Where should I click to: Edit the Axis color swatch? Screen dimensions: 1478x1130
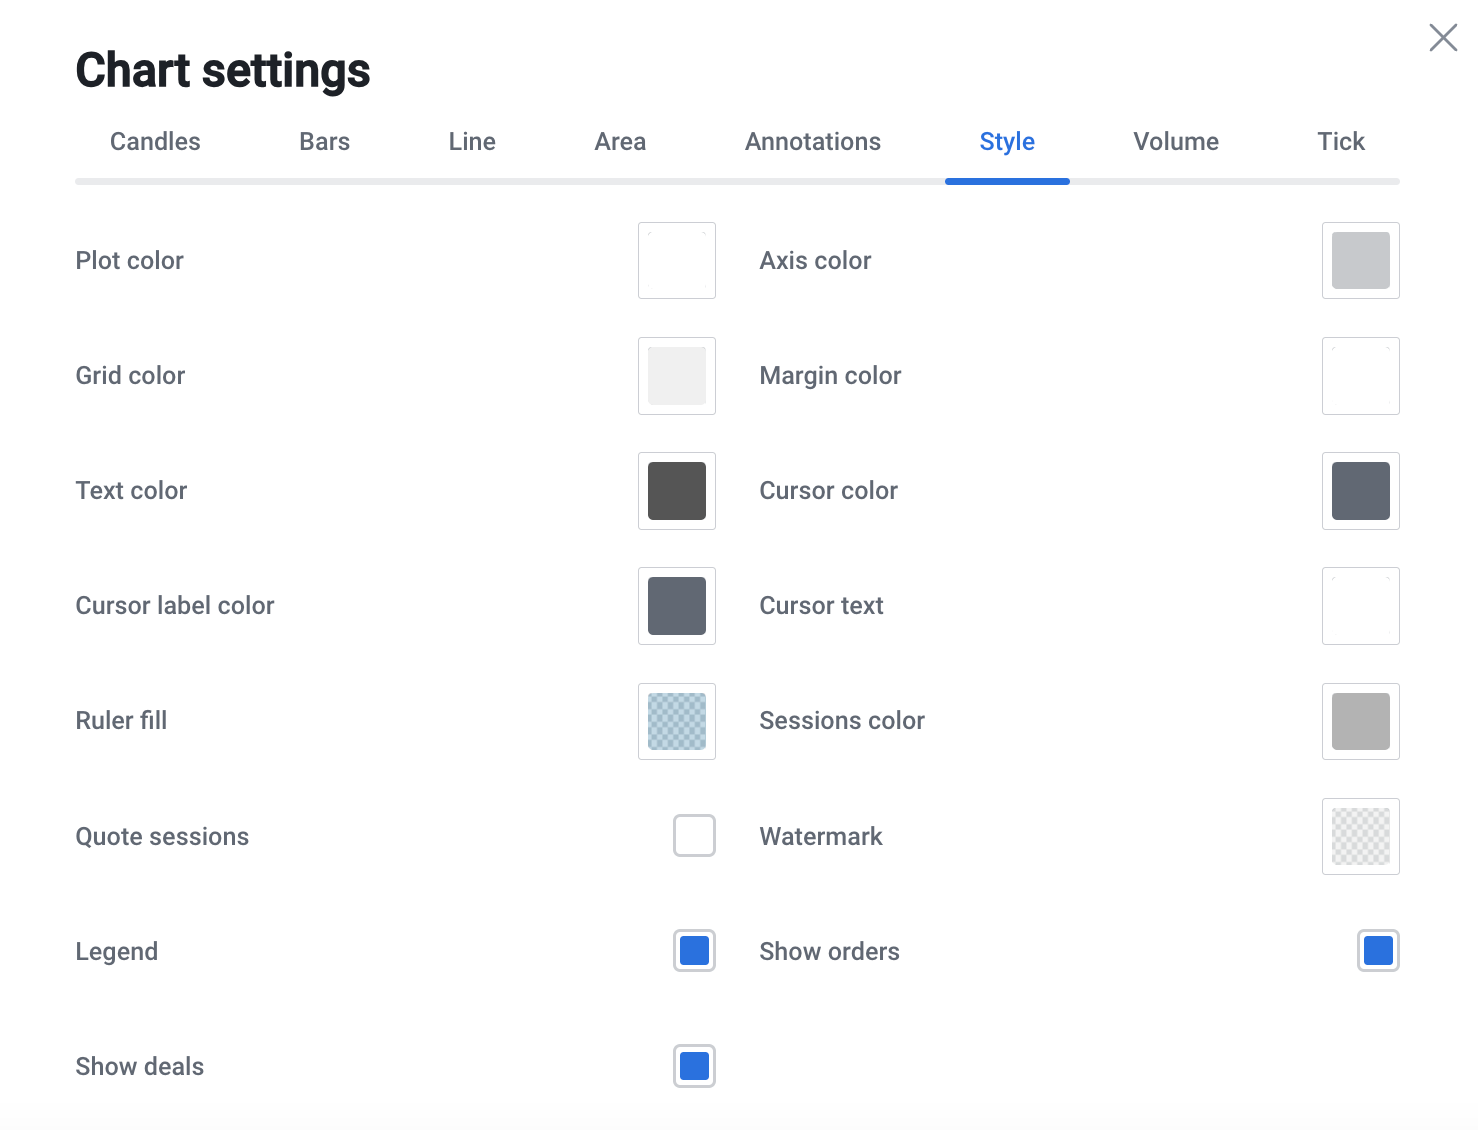pos(1360,261)
